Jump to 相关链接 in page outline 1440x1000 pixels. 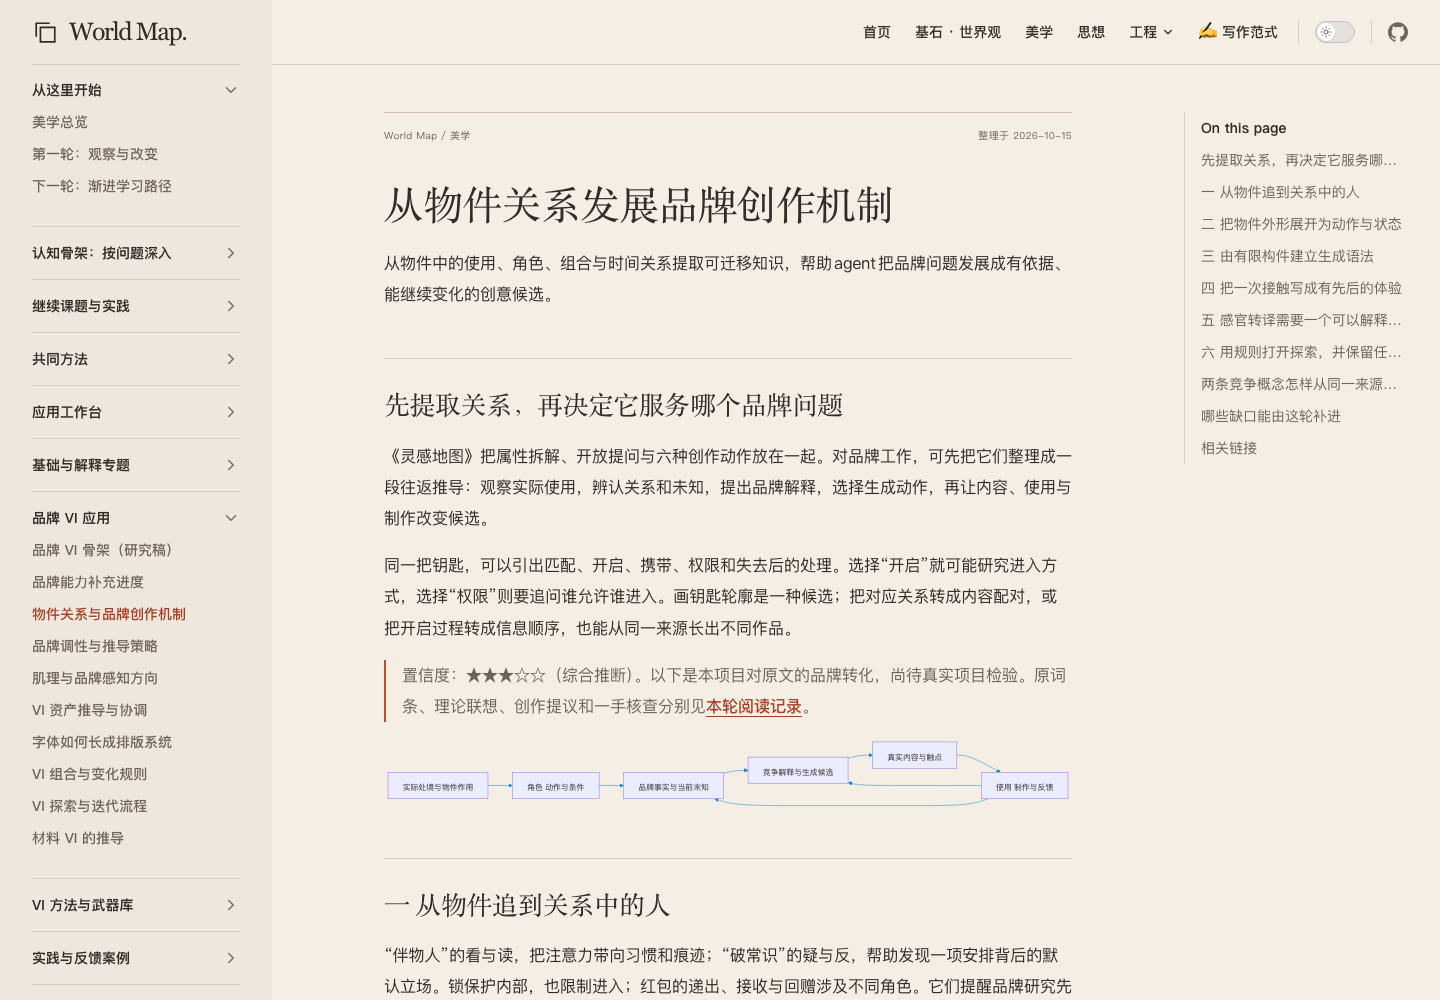pyautogui.click(x=1229, y=448)
